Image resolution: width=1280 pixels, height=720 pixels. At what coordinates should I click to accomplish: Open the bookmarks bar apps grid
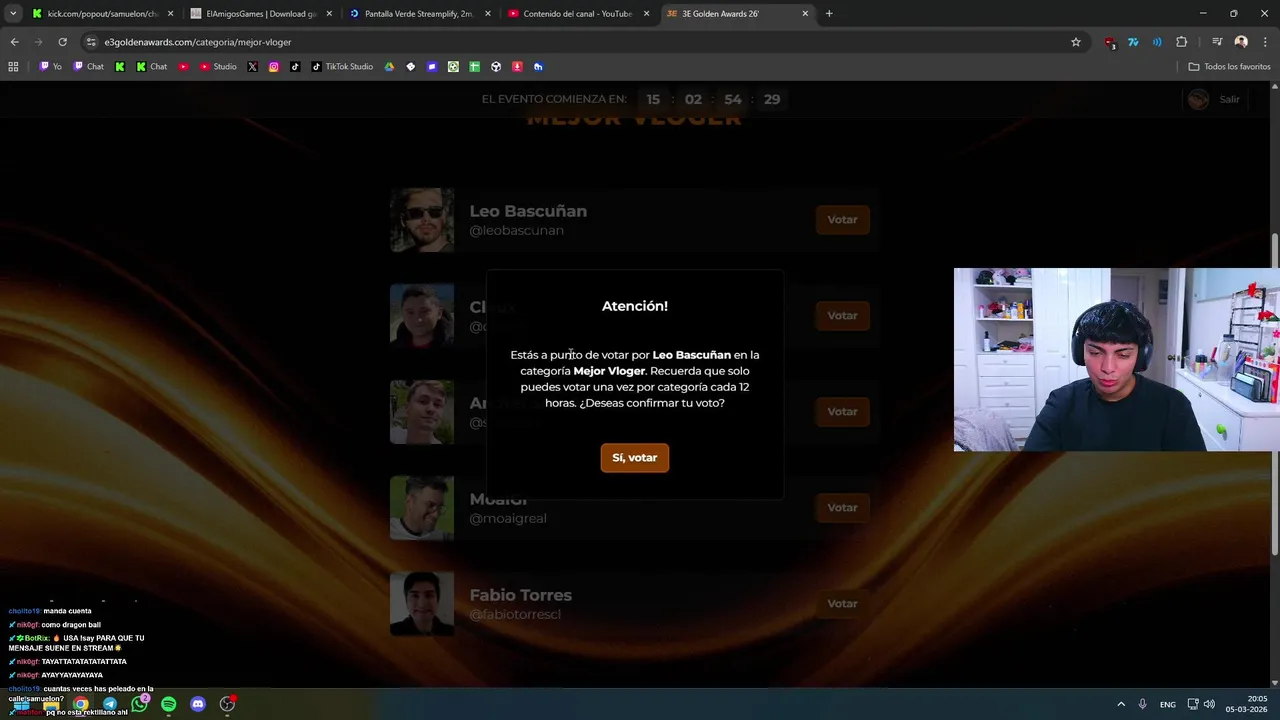click(13, 67)
